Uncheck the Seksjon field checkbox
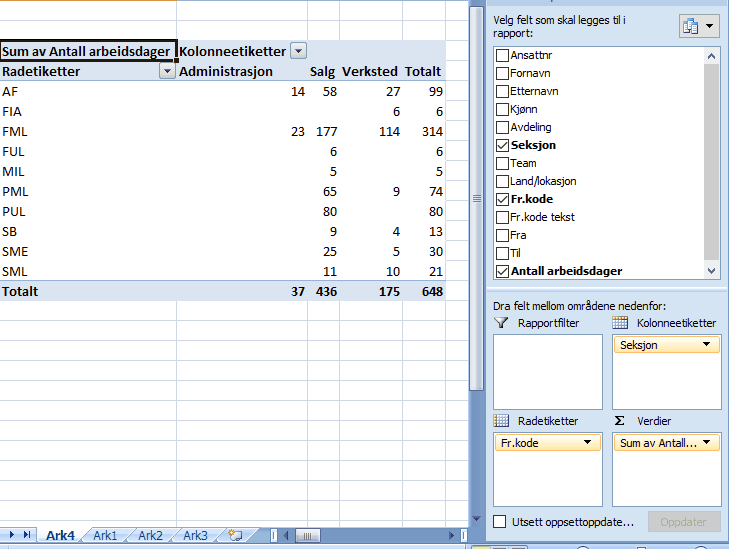Screen dimensions: 730x549 (x=502, y=145)
